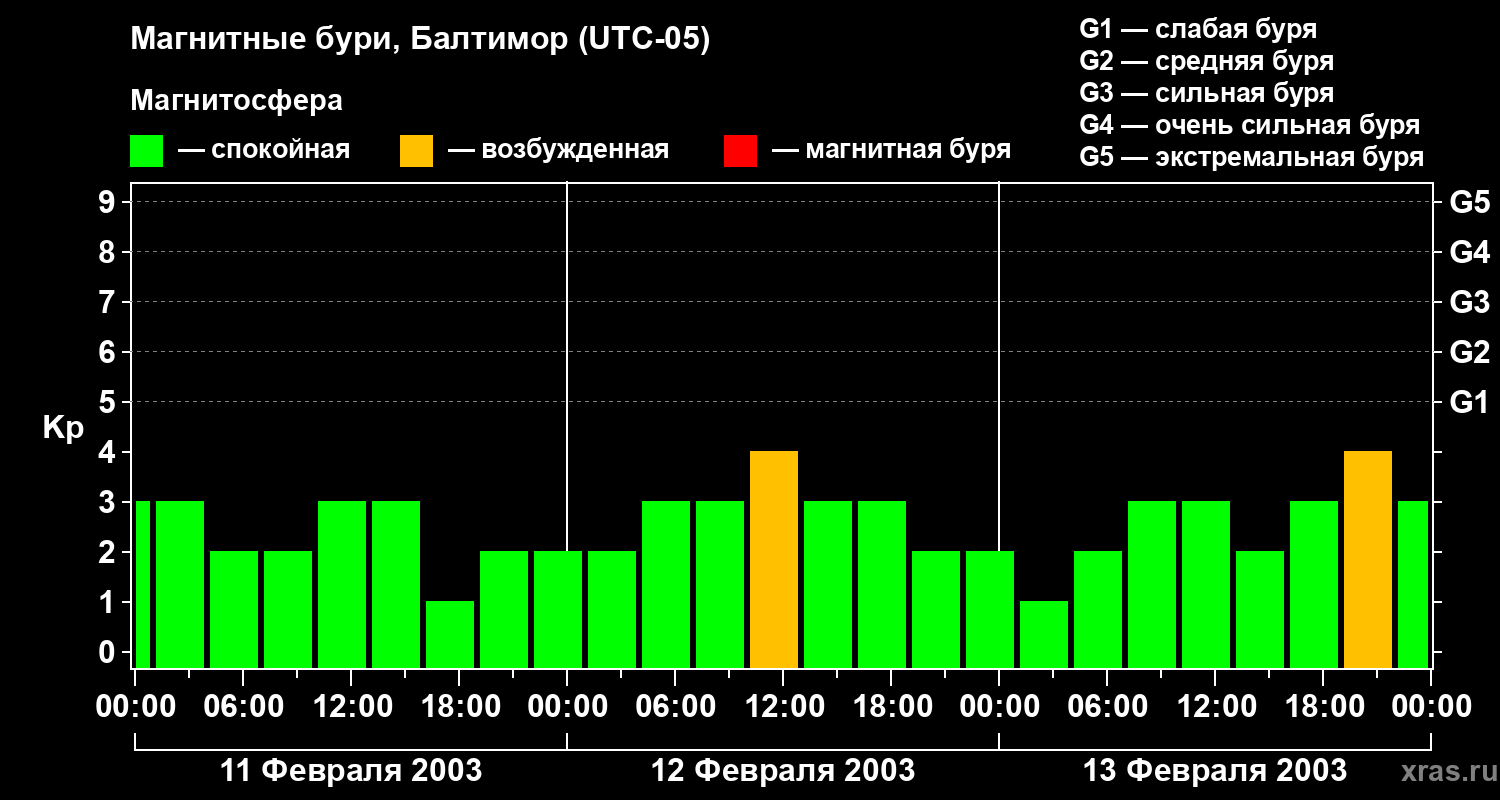Select the orange Kp 4 bar on 12 Февраля
The height and width of the screenshot is (800, 1500).
point(774,560)
